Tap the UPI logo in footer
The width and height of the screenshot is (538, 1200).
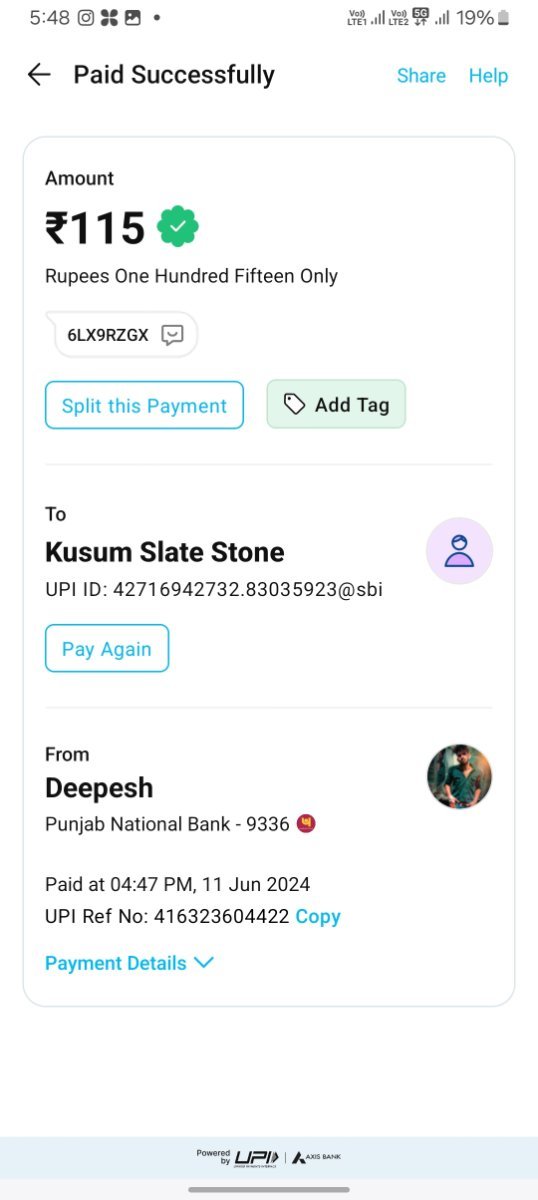point(257,1157)
